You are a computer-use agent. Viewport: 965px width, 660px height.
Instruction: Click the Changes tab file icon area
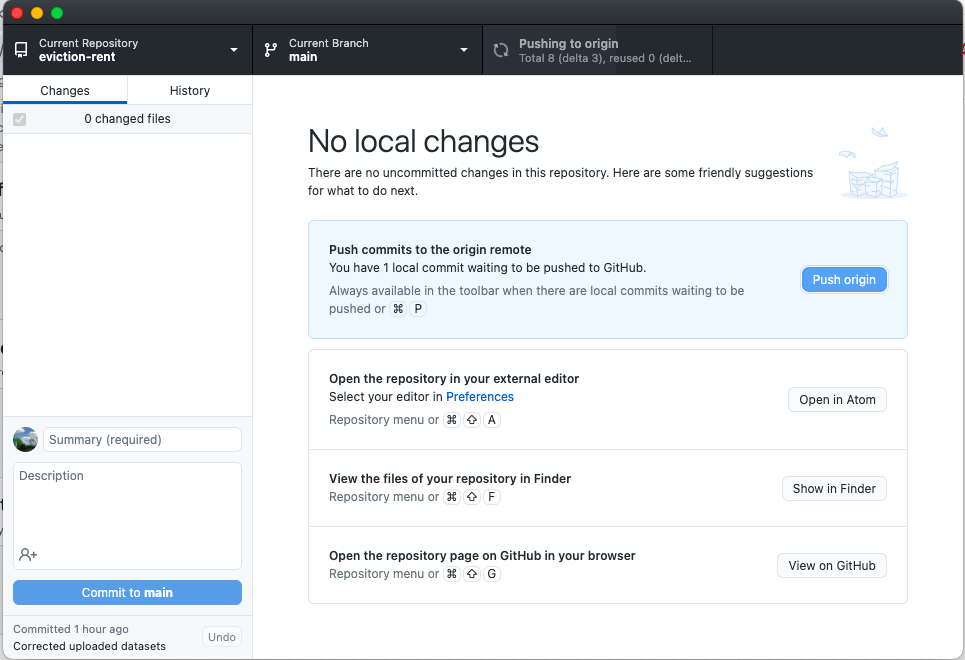(x=65, y=89)
